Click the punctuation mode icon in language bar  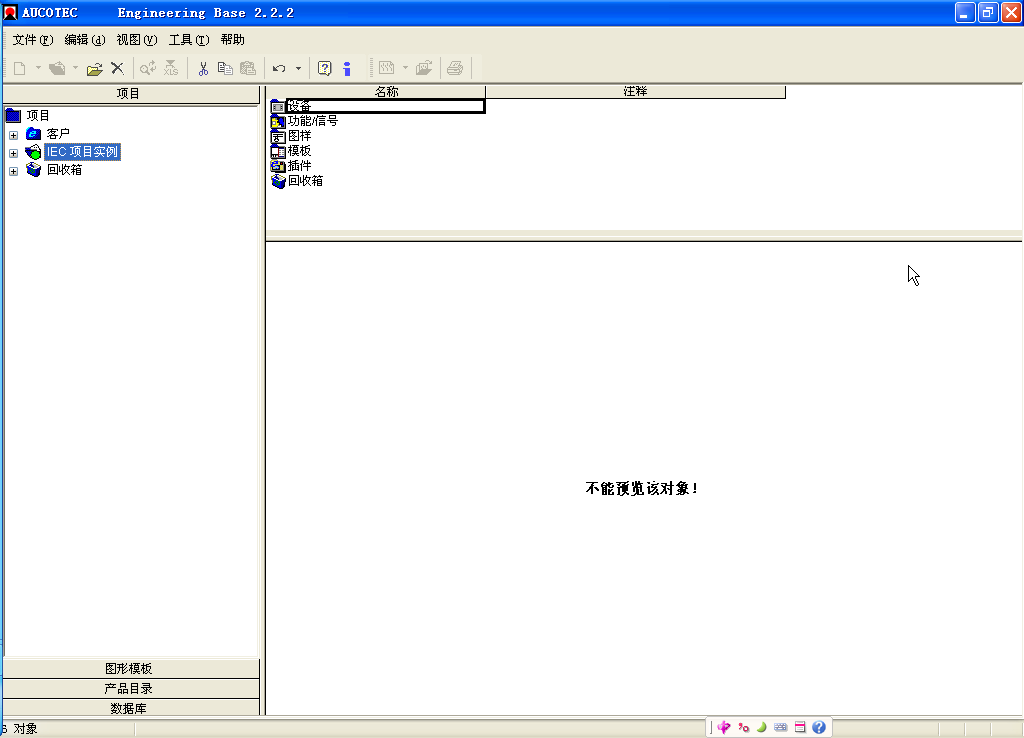[743, 727]
